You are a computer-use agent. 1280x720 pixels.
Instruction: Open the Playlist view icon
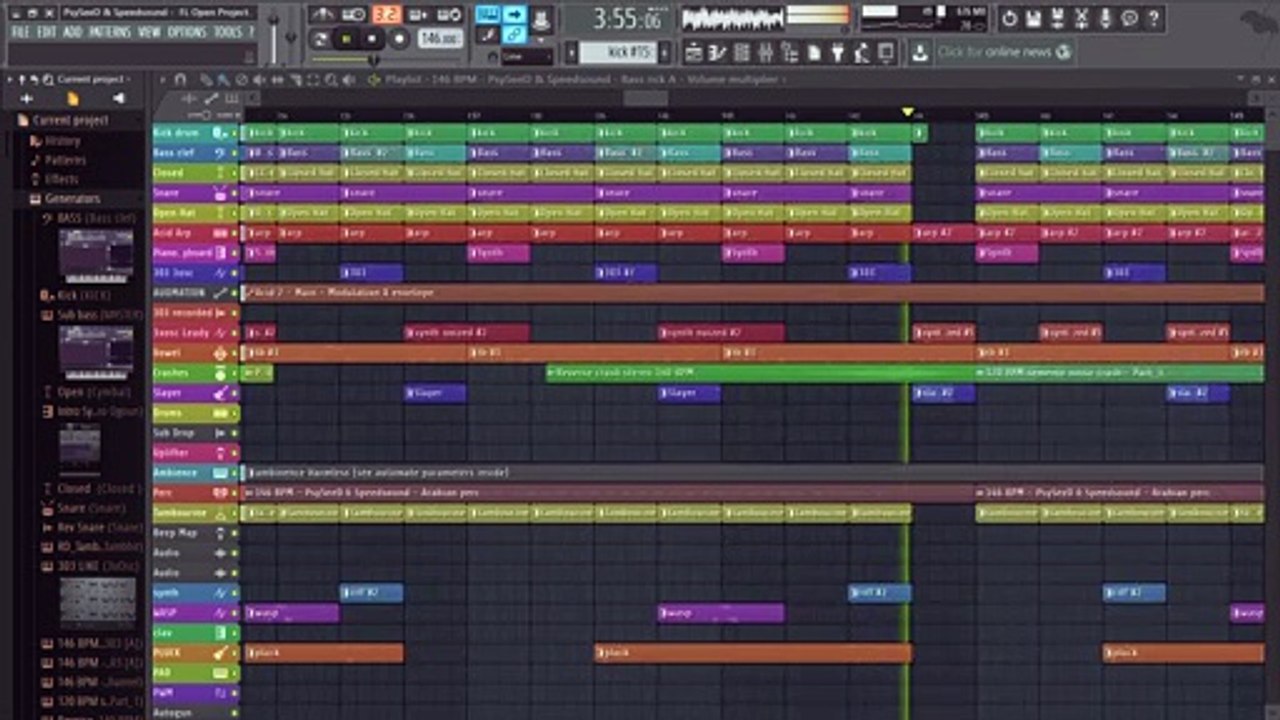click(695, 52)
